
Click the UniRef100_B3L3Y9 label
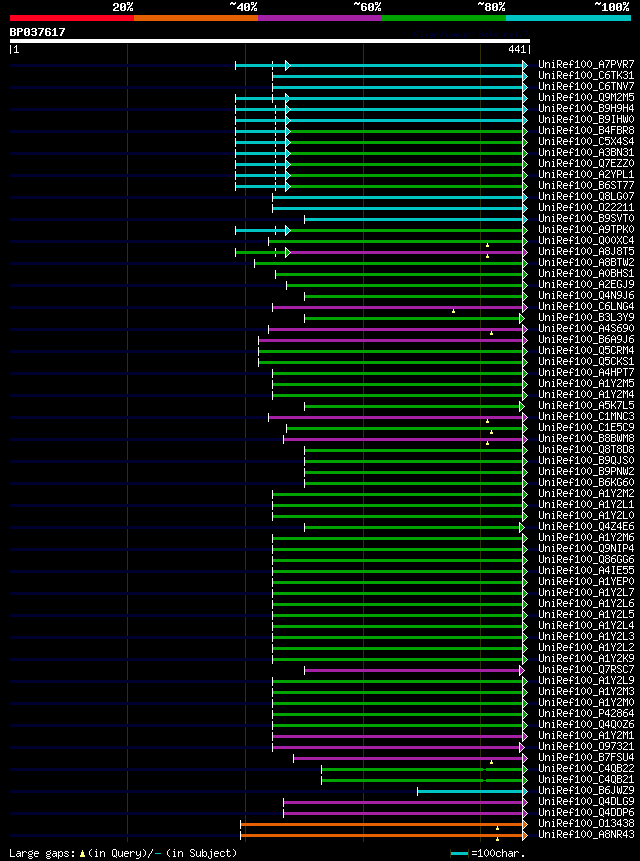586,317
